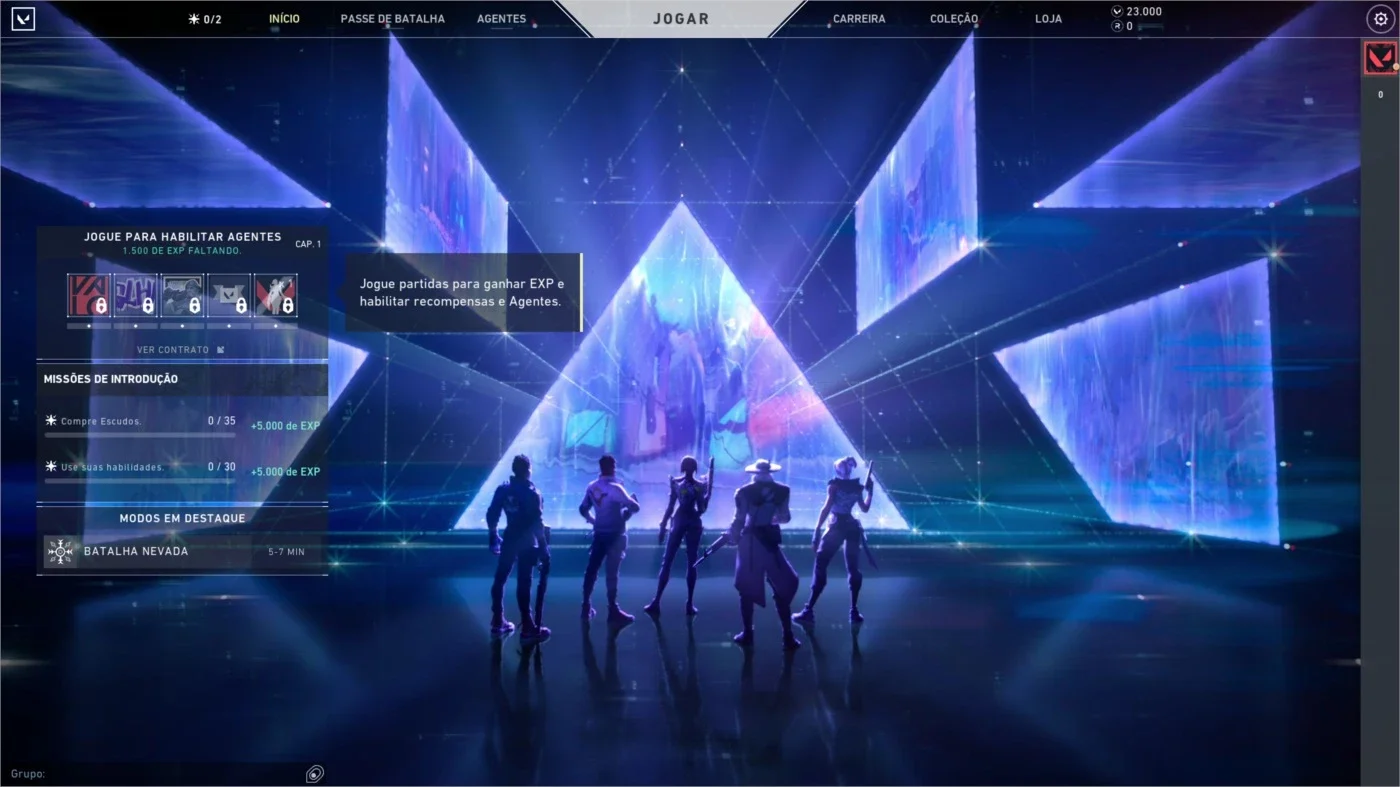Click the arrow icon beside Ver Contrato

(221, 350)
